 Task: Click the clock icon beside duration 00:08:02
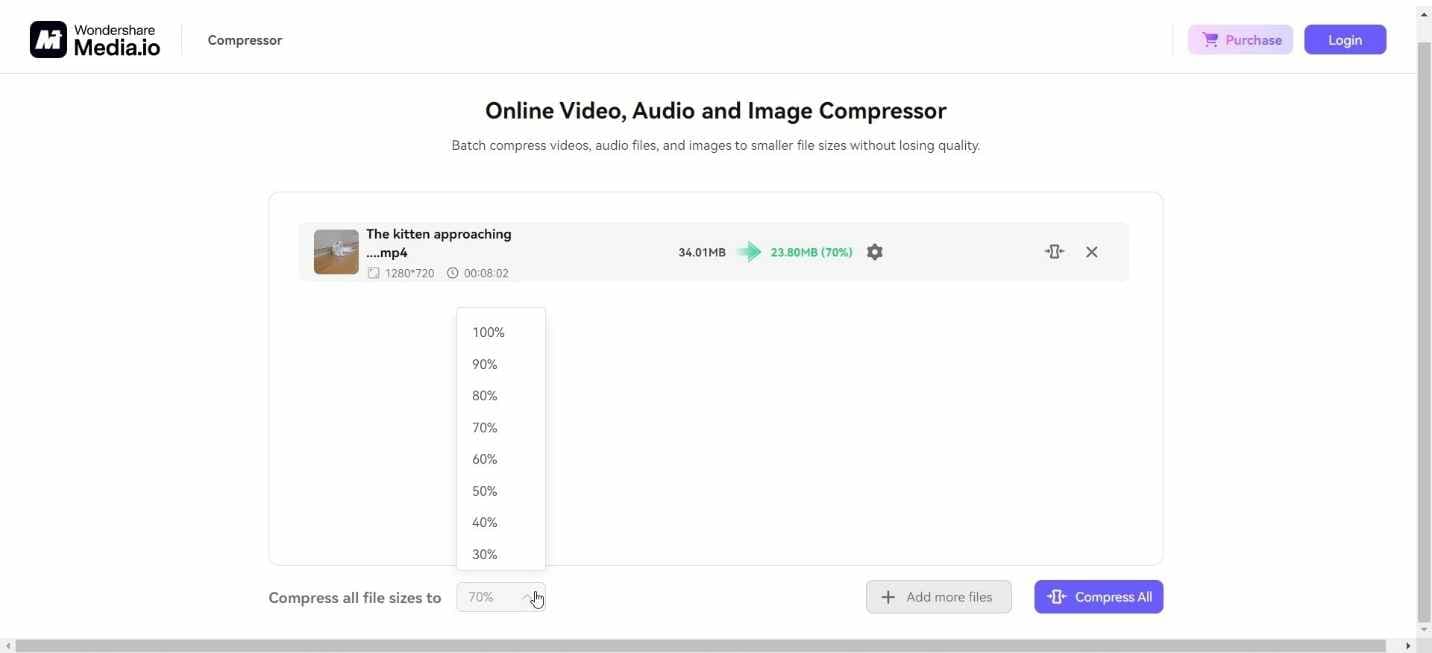pyautogui.click(x=453, y=272)
